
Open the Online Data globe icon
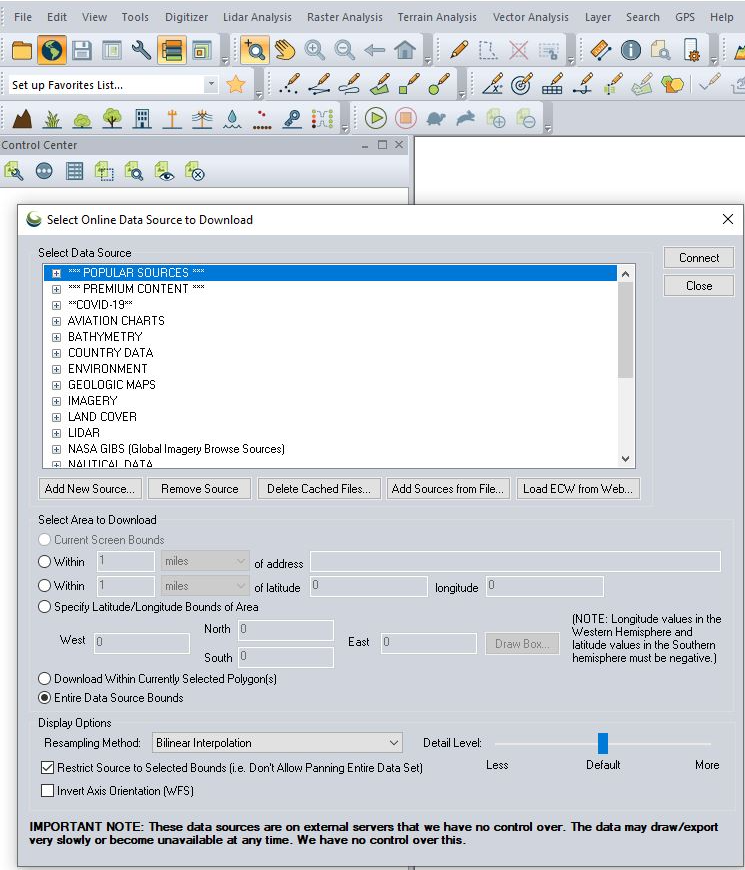(x=52, y=50)
